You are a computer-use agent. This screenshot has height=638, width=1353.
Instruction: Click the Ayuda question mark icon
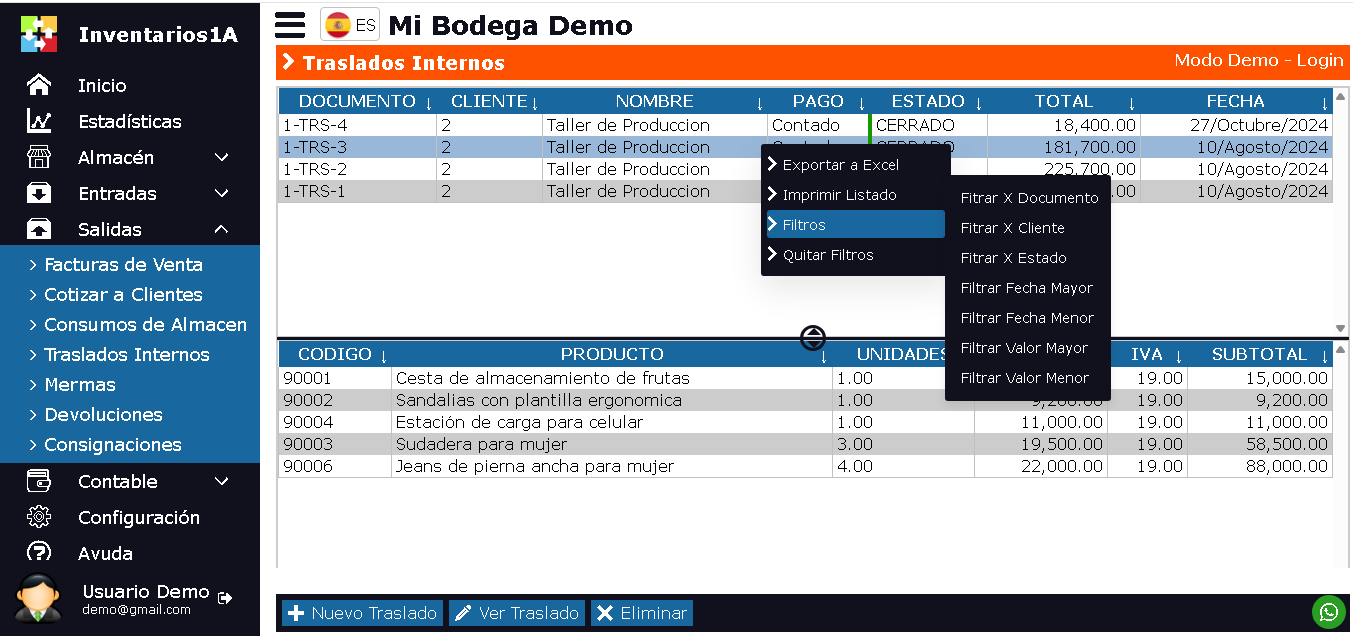(x=39, y=552)
